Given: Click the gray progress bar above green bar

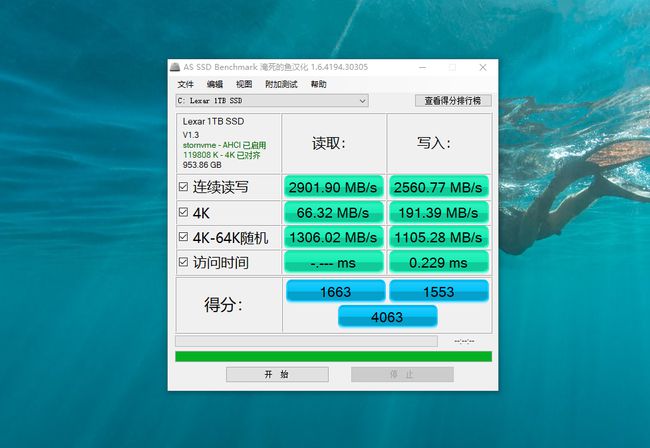Looking at the screenshot, I should pyautogui.click(x=306, y=341).
